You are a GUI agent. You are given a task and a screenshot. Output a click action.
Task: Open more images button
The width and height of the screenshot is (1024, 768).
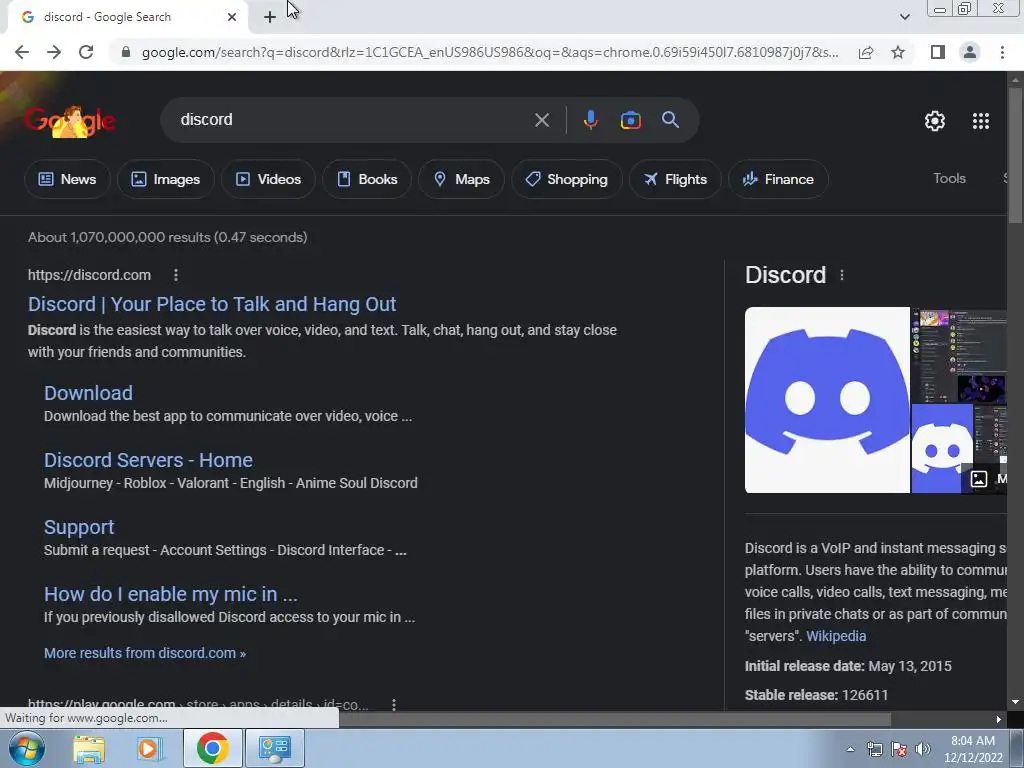tap(984, 479)
